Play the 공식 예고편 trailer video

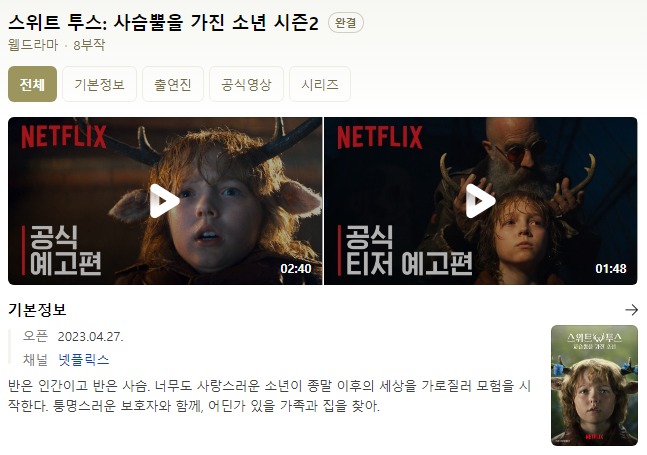(x=165, y=201)
